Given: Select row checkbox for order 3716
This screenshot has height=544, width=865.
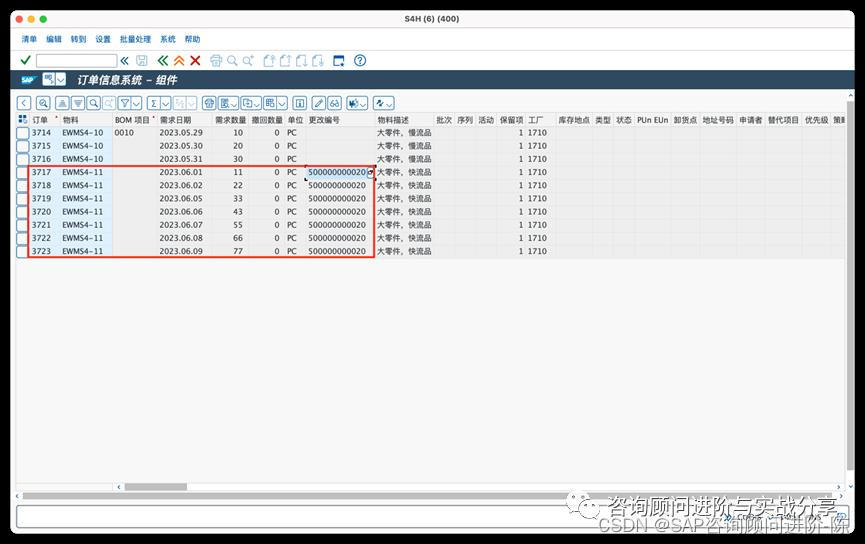Looking at the screenshot, I should click(23, 159).
